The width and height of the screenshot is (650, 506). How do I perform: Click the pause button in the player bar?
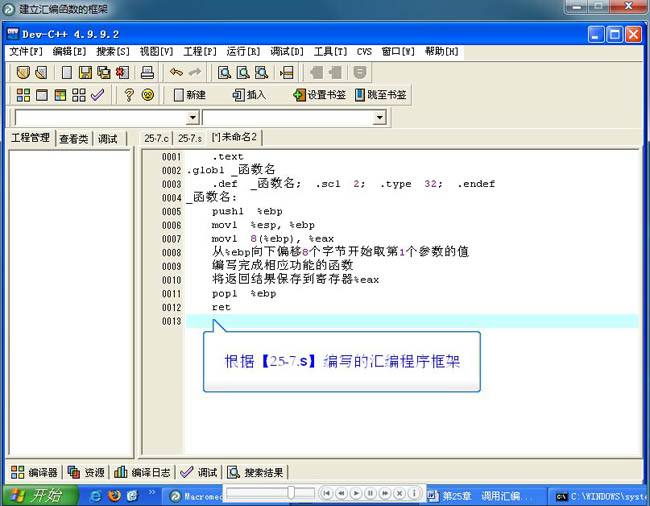(x=370, y=493)
